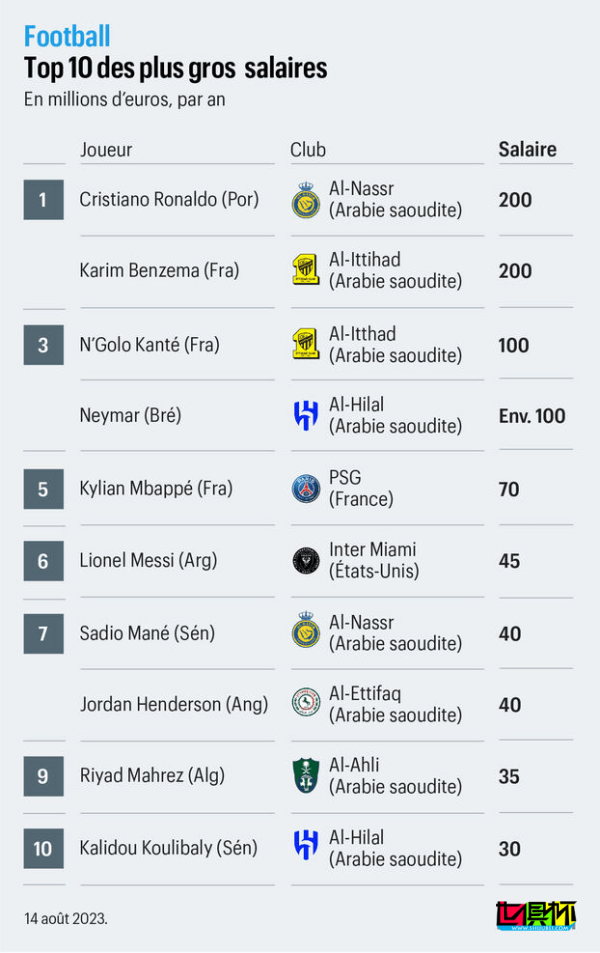Click the rank 5 number badge
This screenshot has width=600, height=953.
(x=43, y=489)
